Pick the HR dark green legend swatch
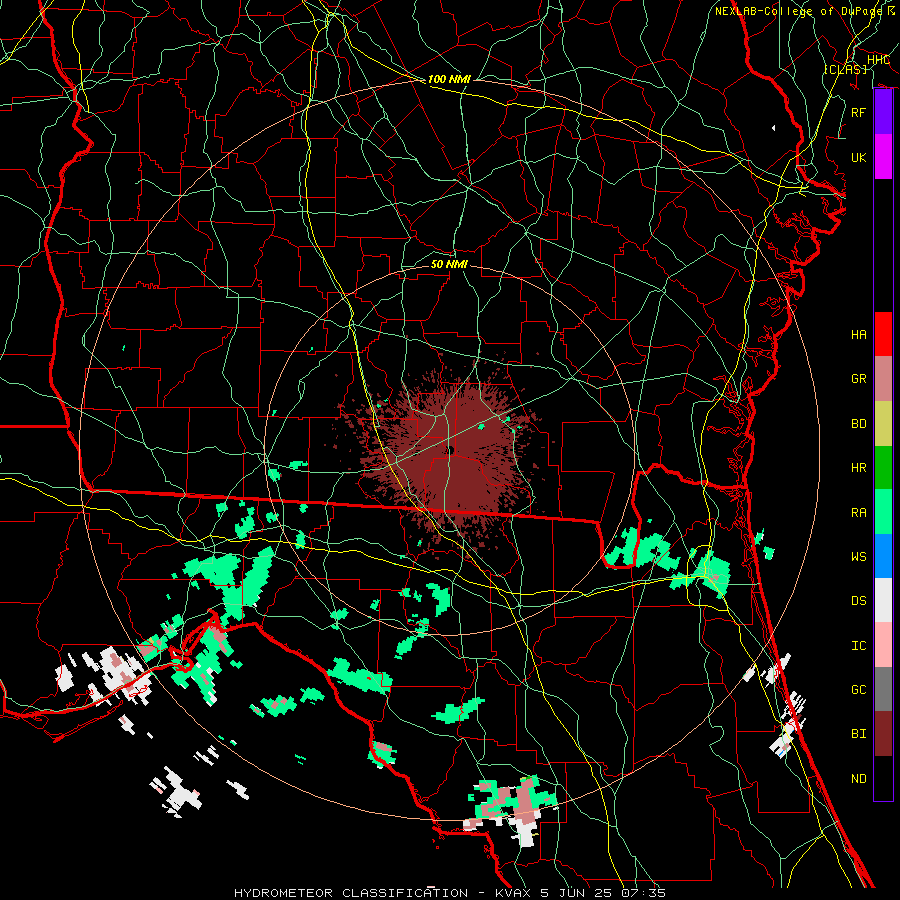This screenshot has width=900, height=900. pyautogui.click(x=883, y=467)
